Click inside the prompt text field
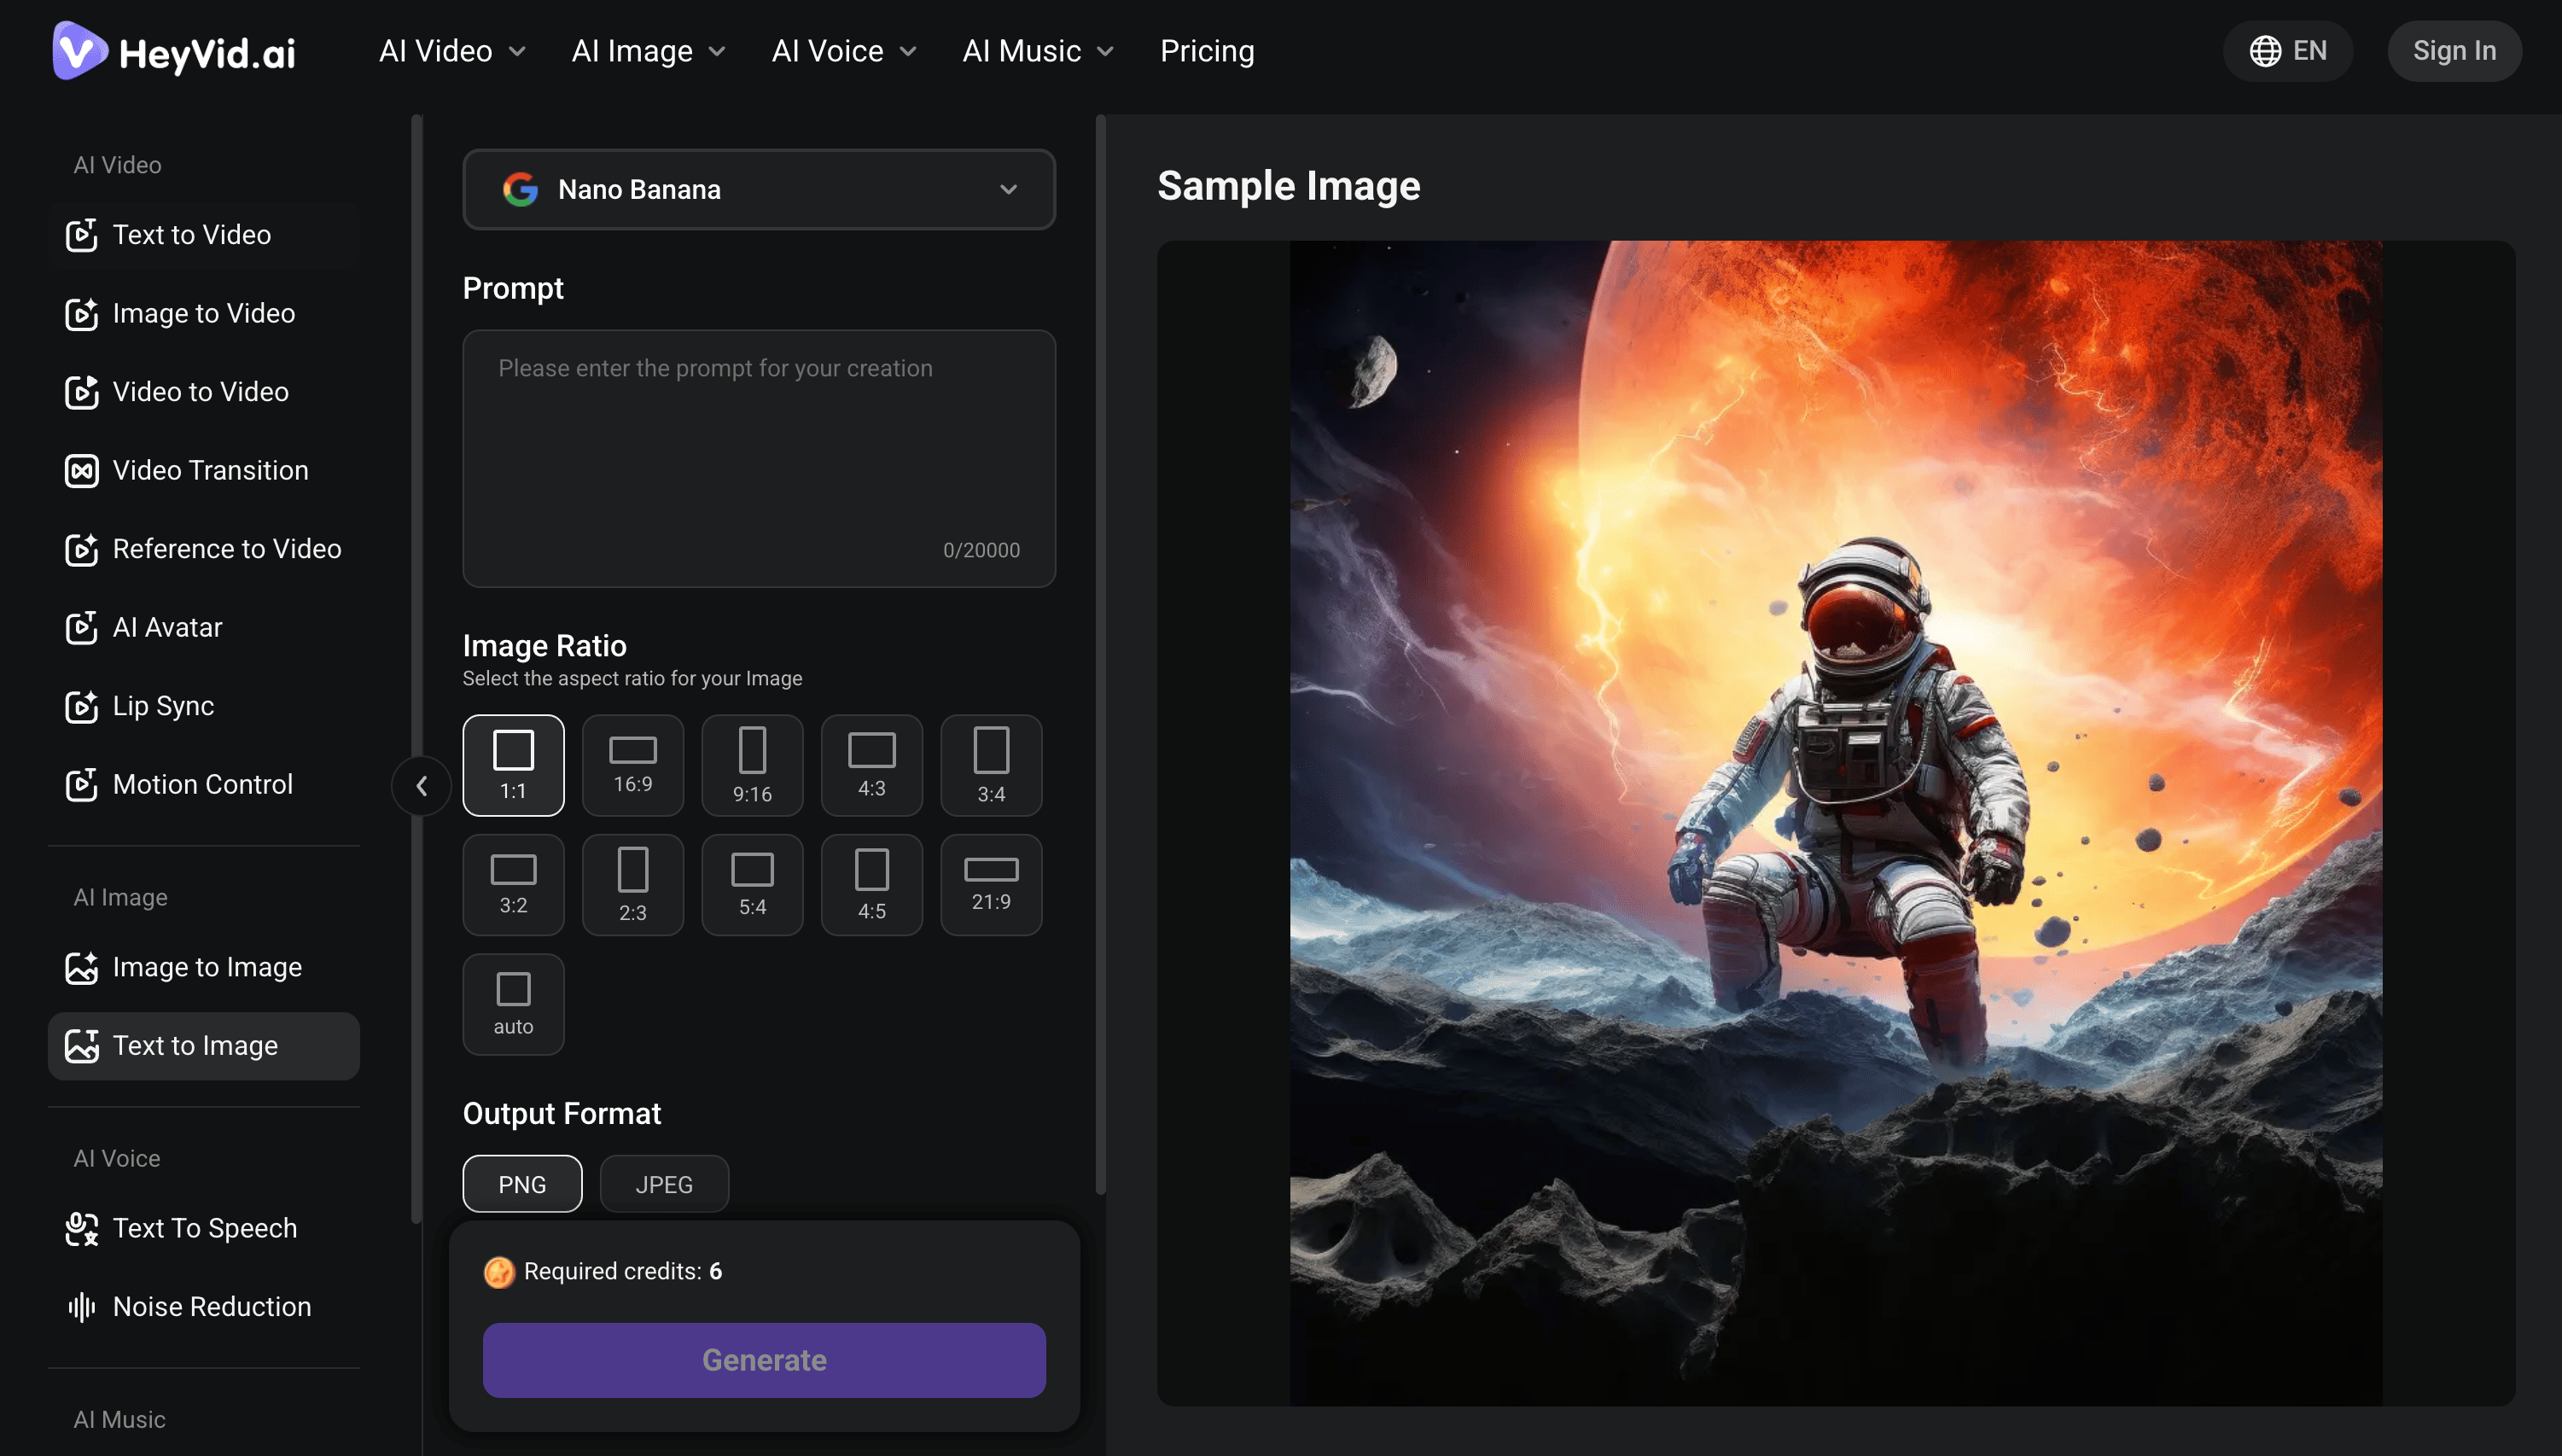 click(x=759, y=458)
